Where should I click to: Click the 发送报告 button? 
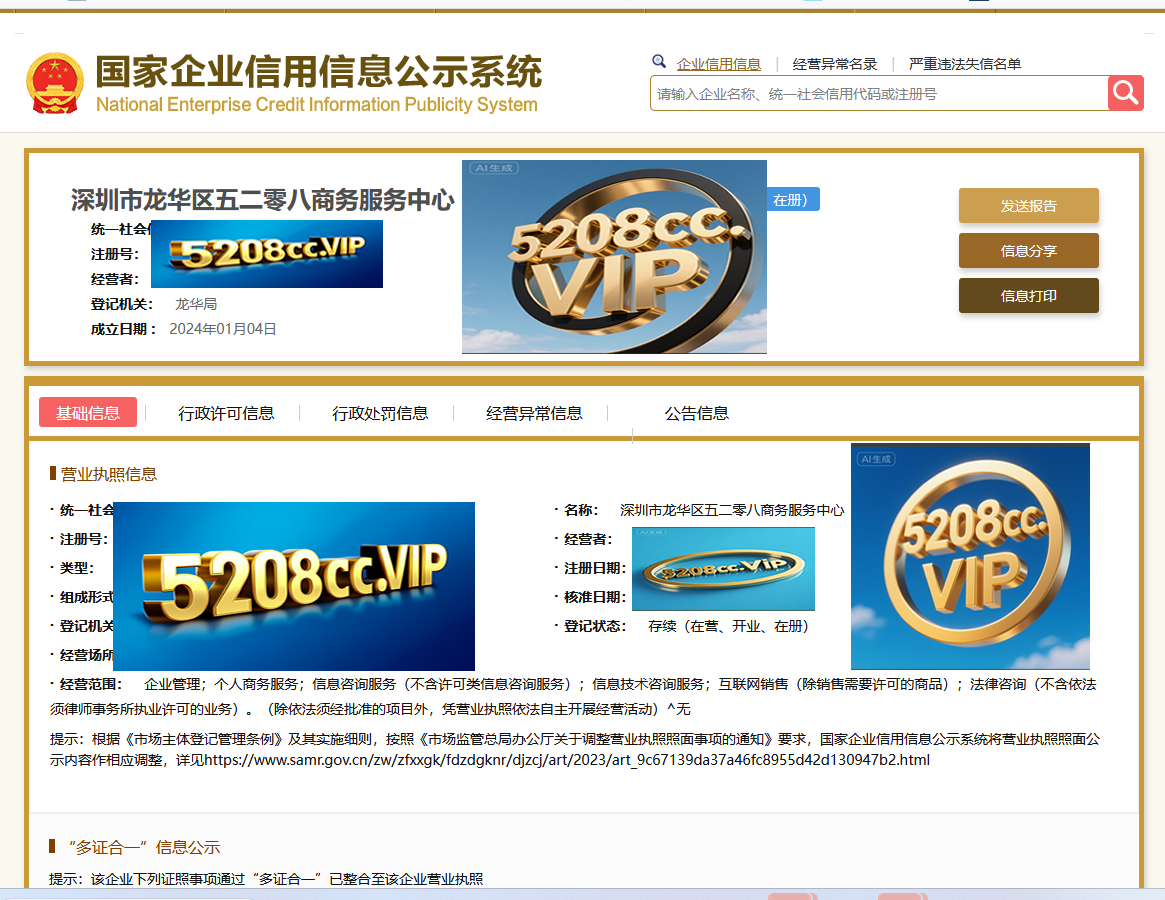tap(1028, 205)
